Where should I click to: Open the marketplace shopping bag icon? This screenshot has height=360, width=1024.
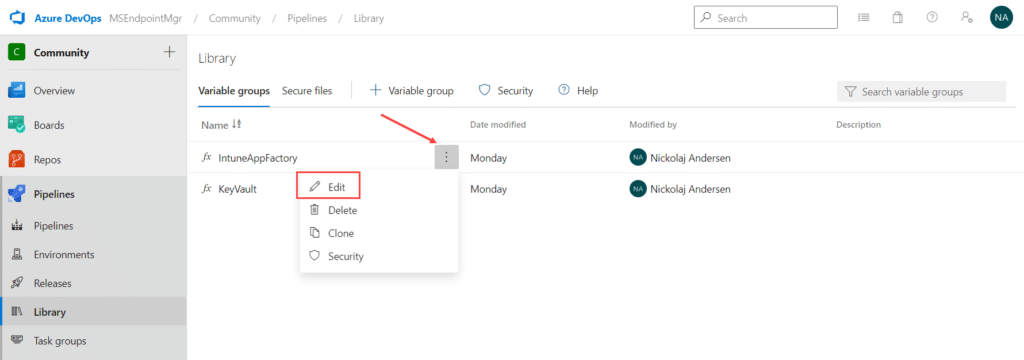click(x=898, y=18)
